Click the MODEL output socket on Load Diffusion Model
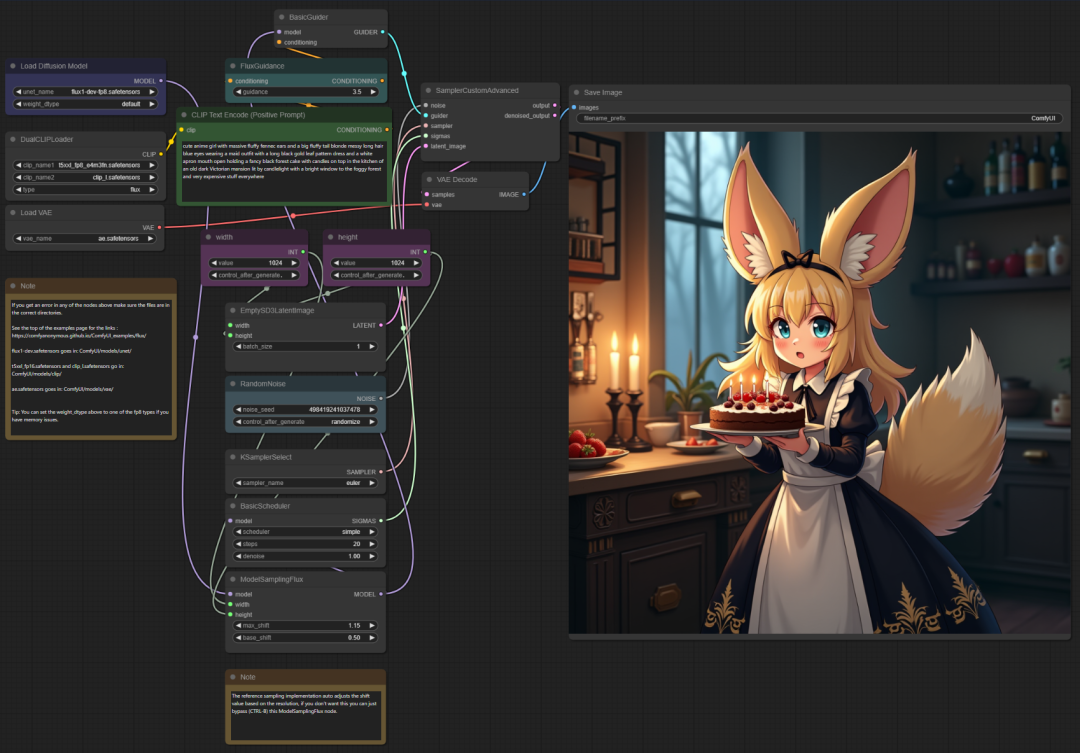This screenshot has width=1080, height=753. (161, 81)
